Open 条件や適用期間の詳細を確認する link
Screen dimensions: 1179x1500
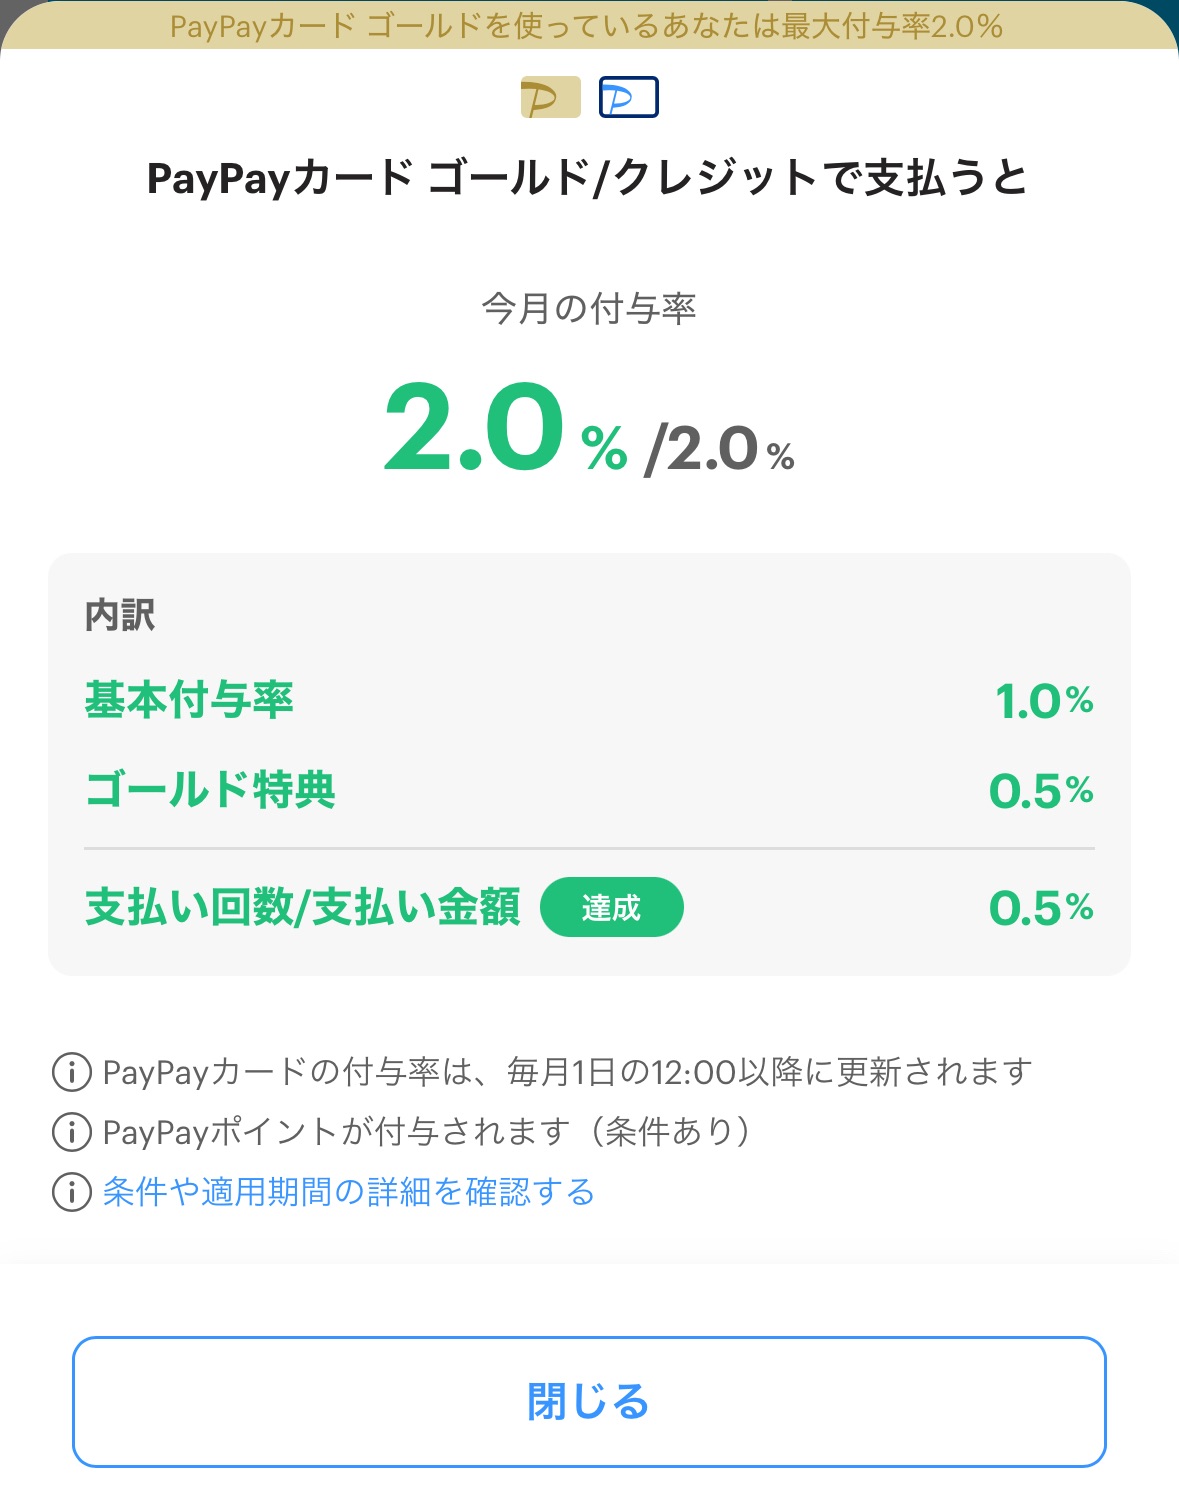click(349, 1192)
